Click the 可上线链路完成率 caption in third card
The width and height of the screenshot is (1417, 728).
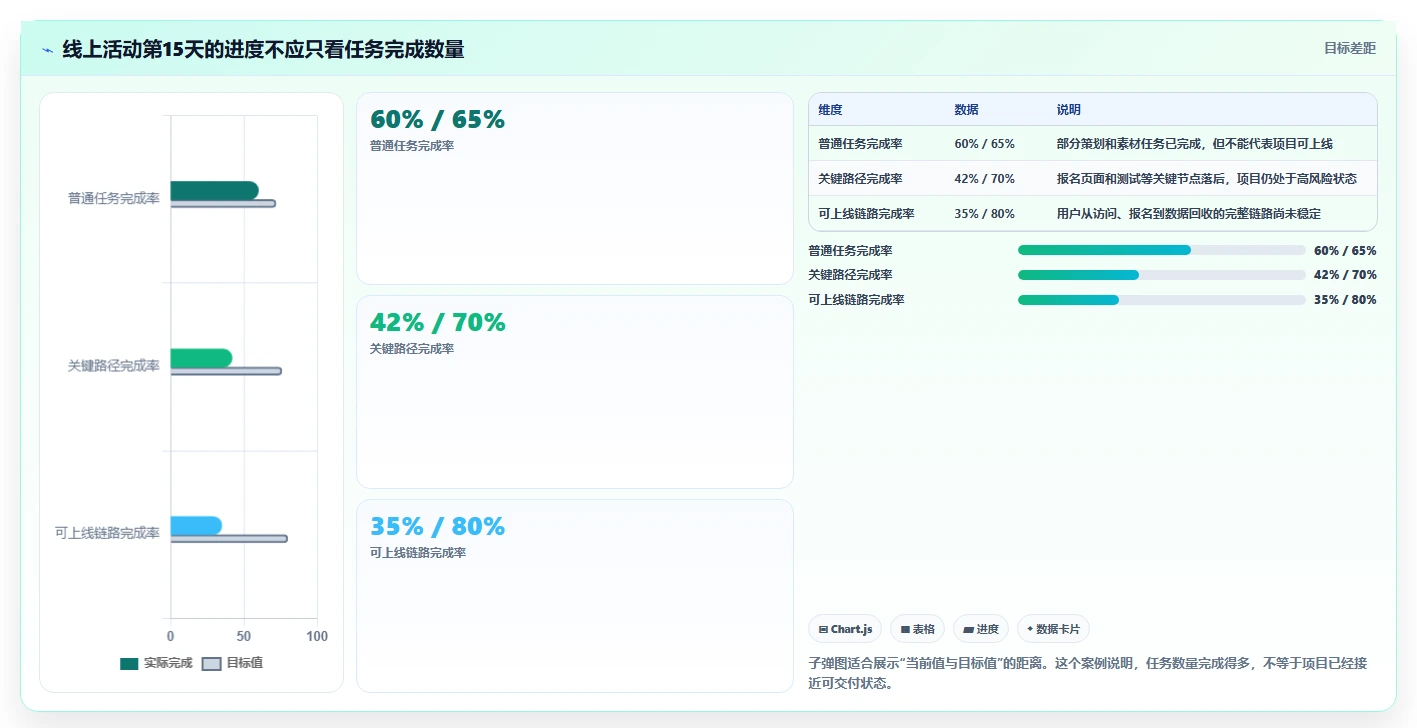pyautogui.click(x=418, y=553)
